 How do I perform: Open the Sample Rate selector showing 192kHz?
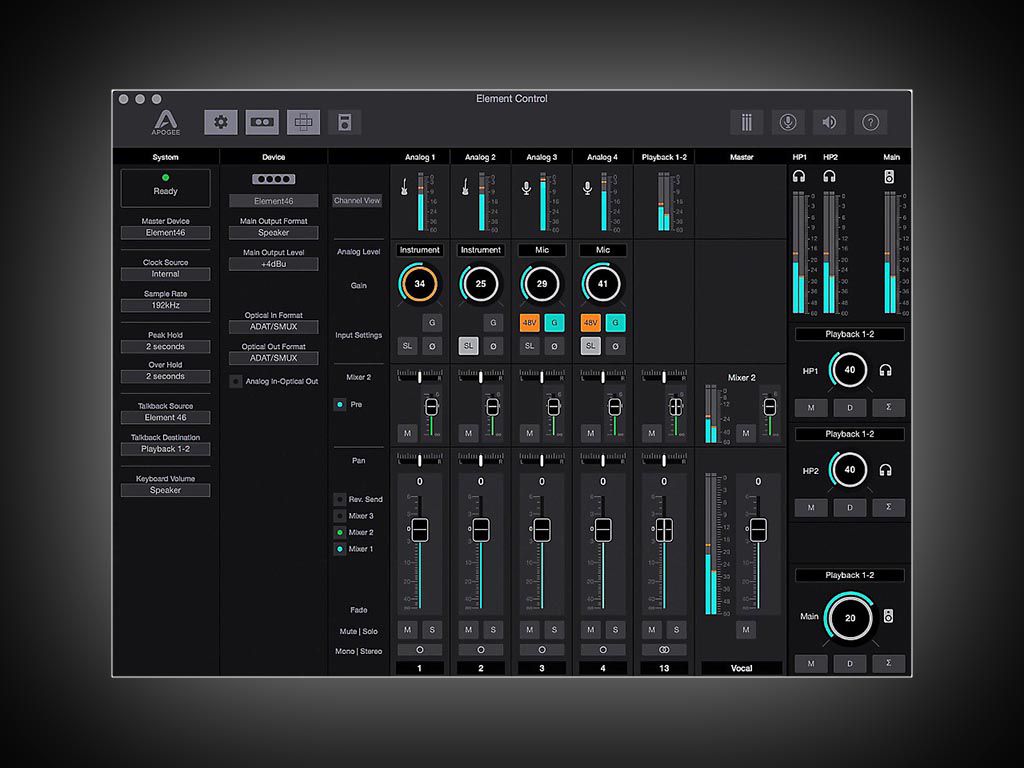165,305
